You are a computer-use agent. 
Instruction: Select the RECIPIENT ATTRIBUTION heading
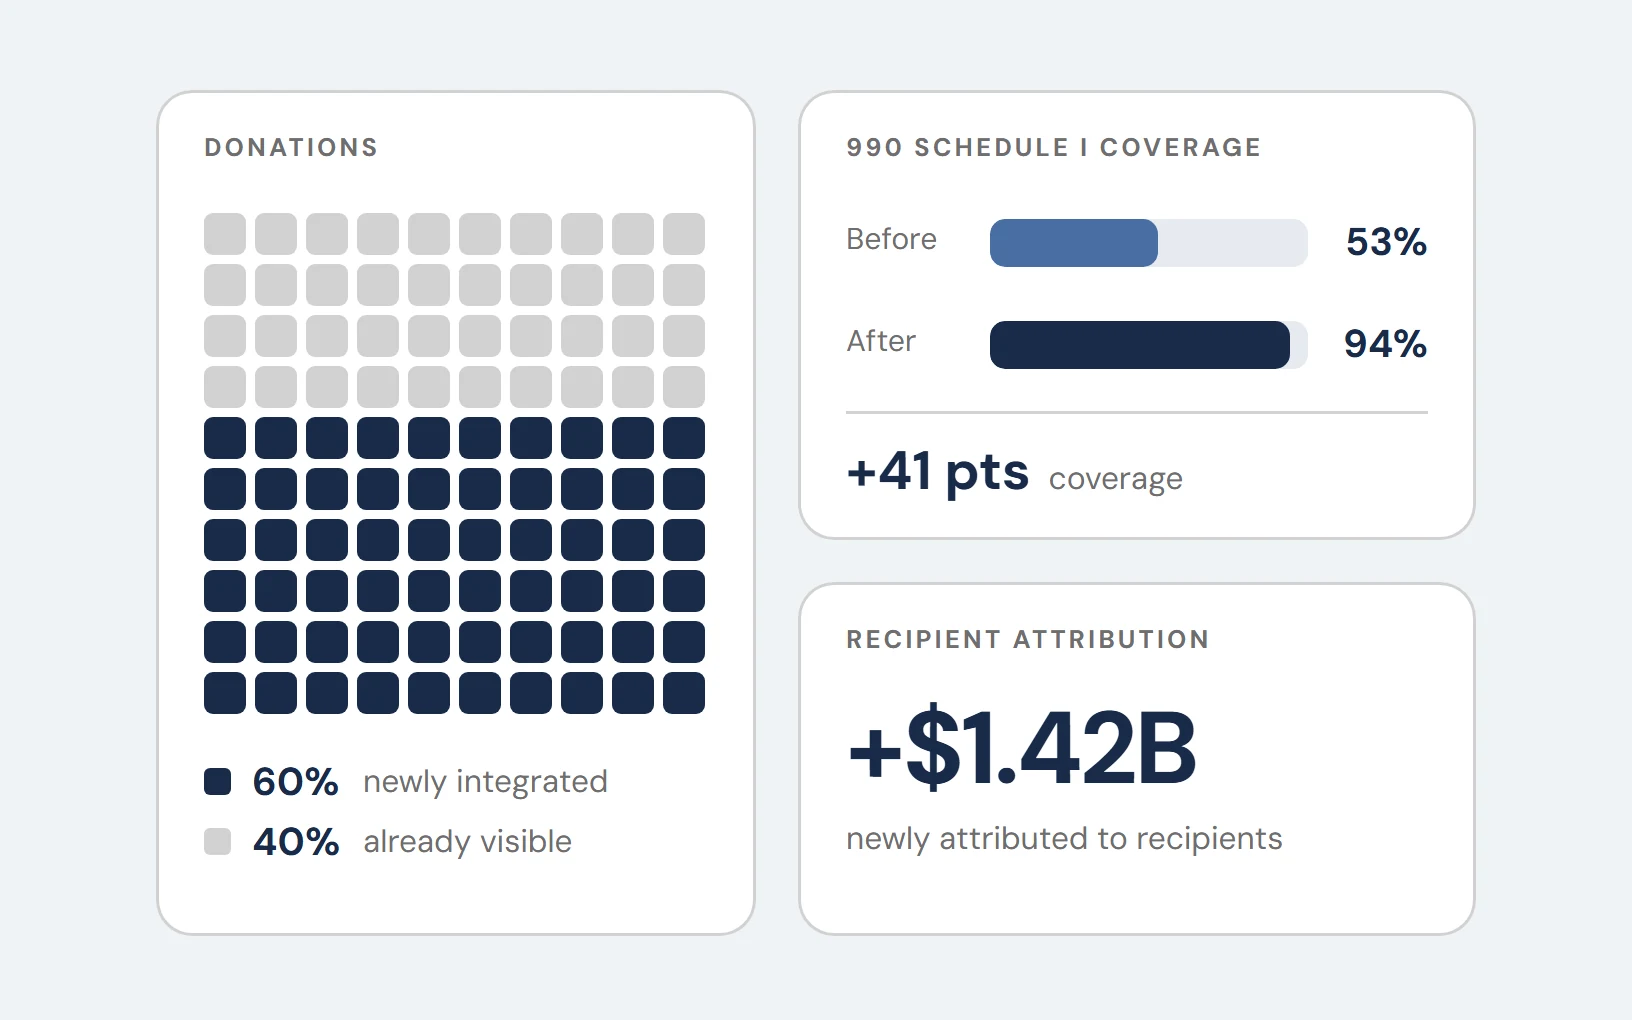(1027, 639)
